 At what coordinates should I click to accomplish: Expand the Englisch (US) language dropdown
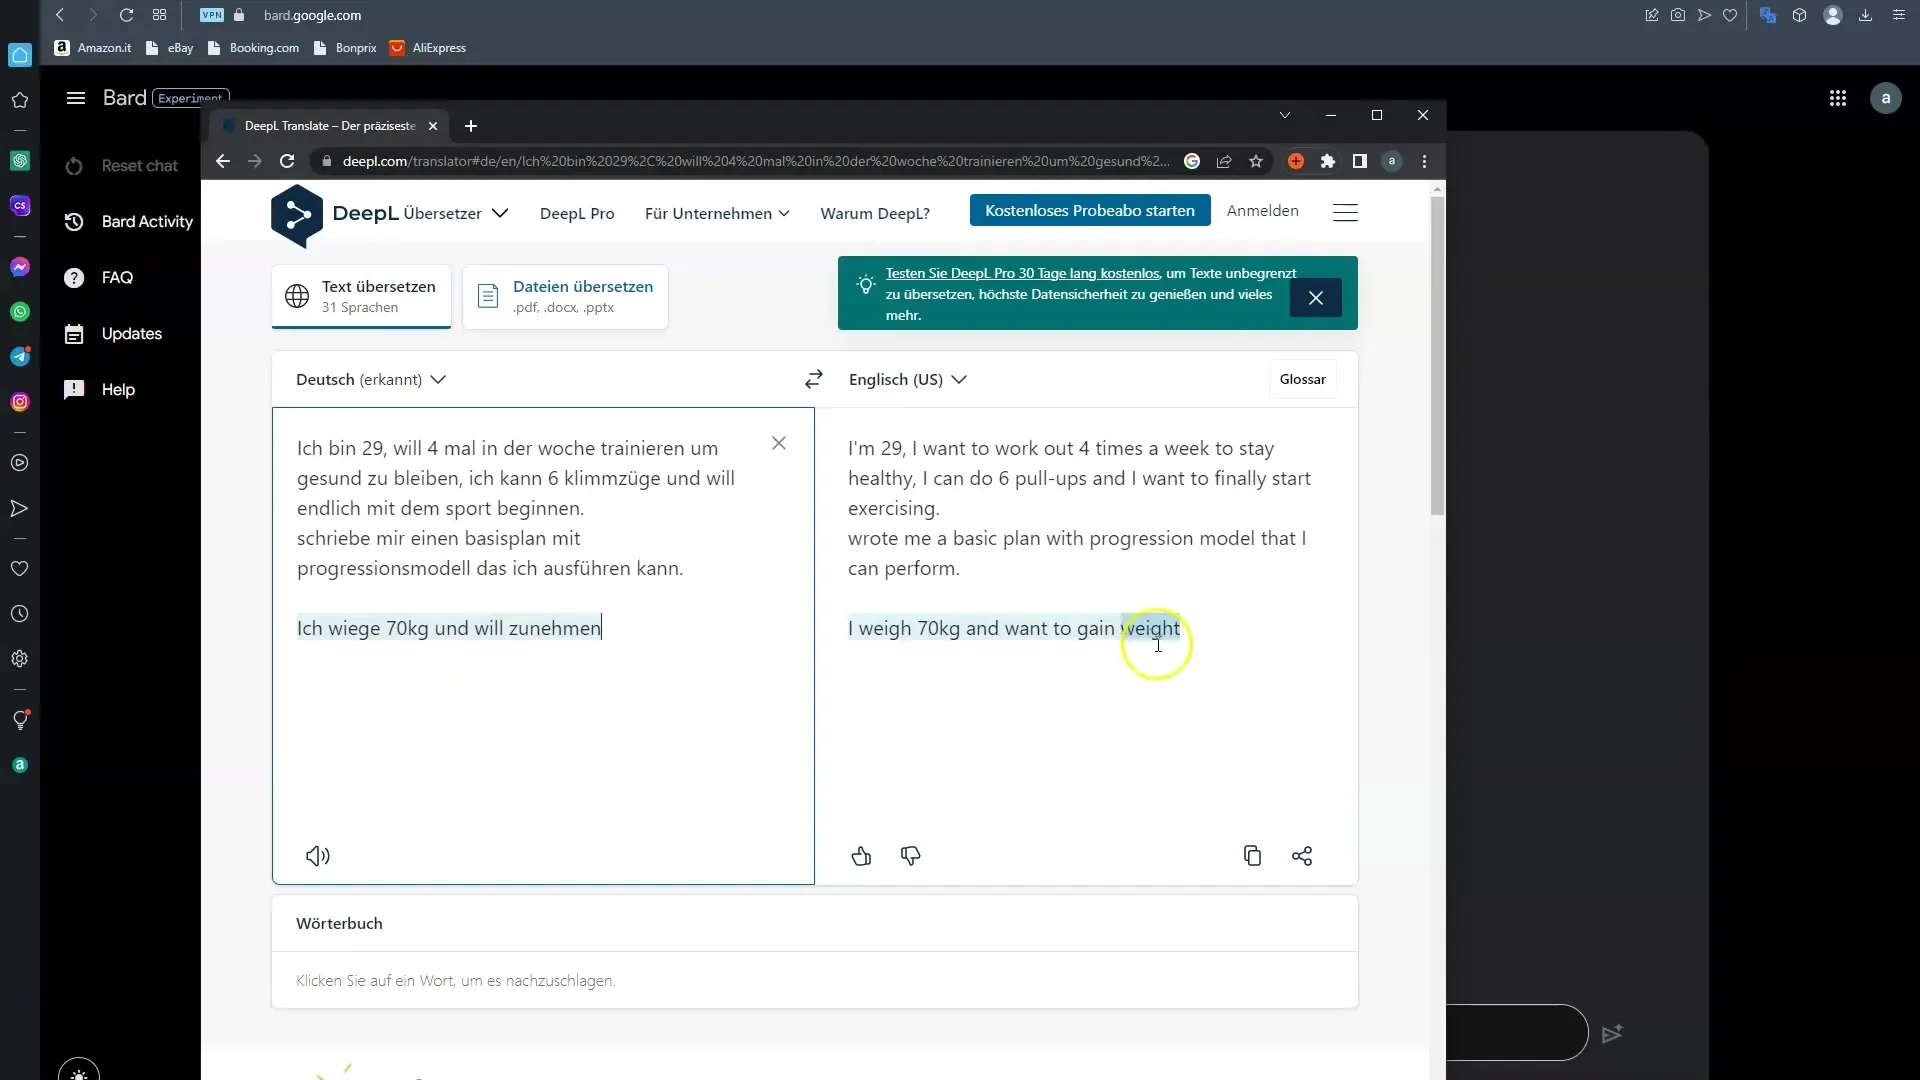(906, 378)
